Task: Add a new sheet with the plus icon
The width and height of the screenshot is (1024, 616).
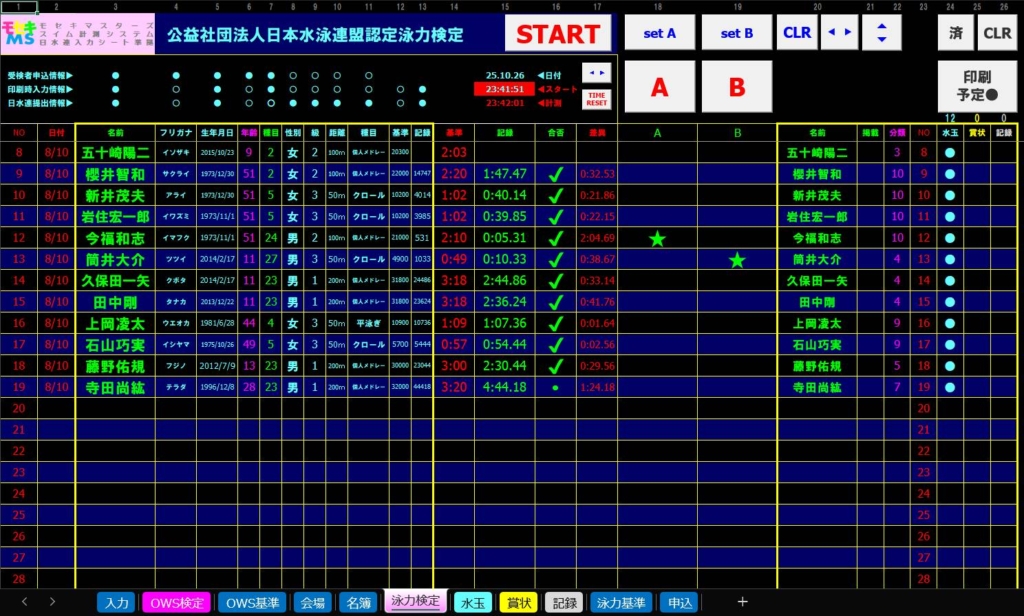Action: (742, 602)
